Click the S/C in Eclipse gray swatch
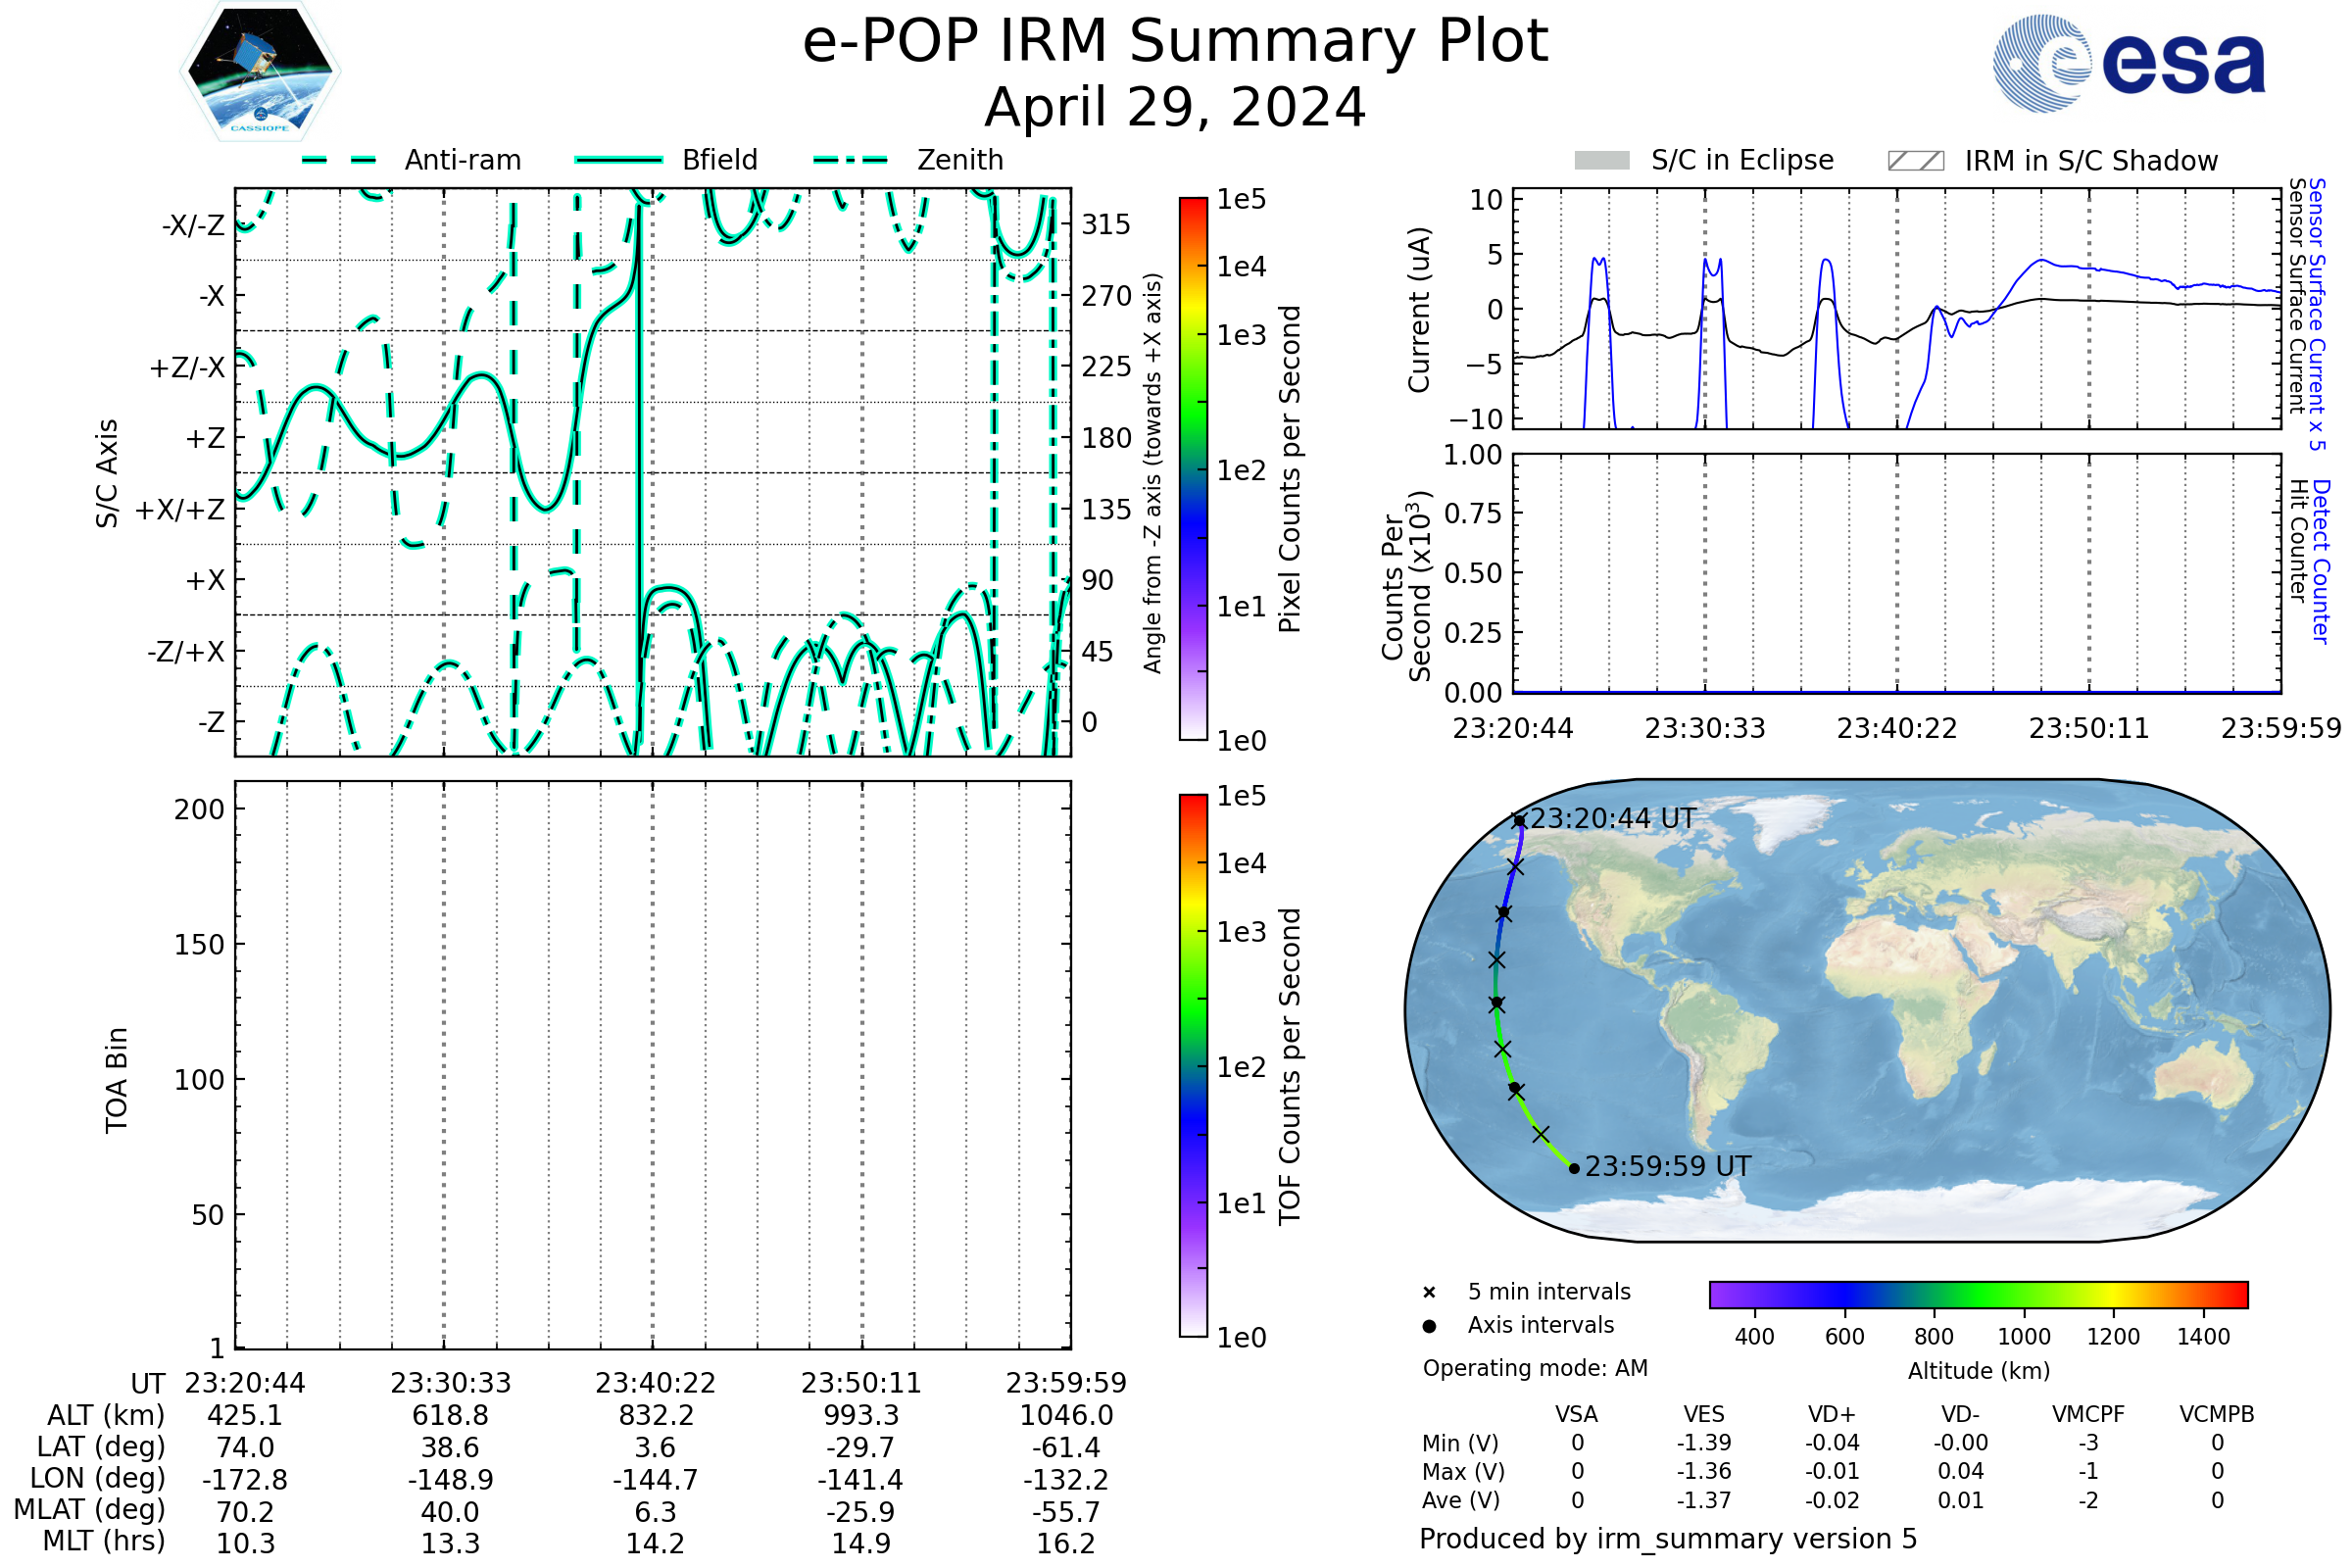 point(1602,161)
